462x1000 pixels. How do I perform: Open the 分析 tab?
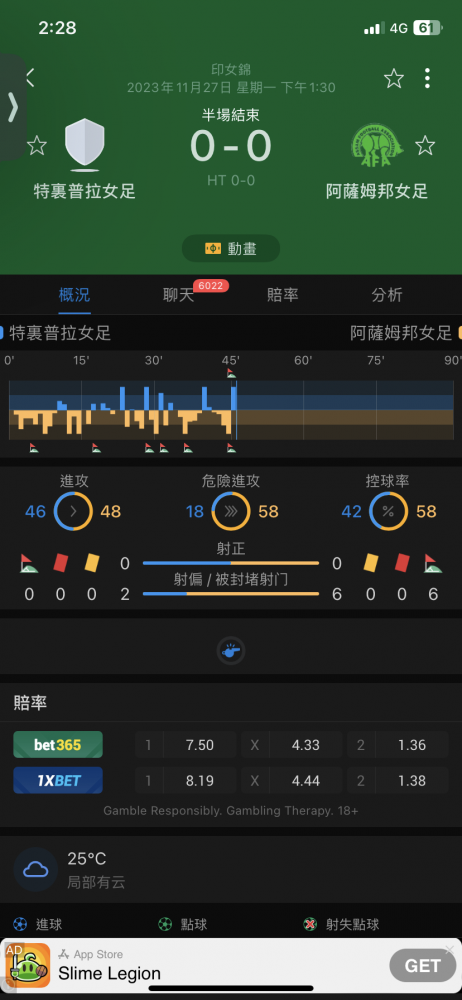coord(387,295)
